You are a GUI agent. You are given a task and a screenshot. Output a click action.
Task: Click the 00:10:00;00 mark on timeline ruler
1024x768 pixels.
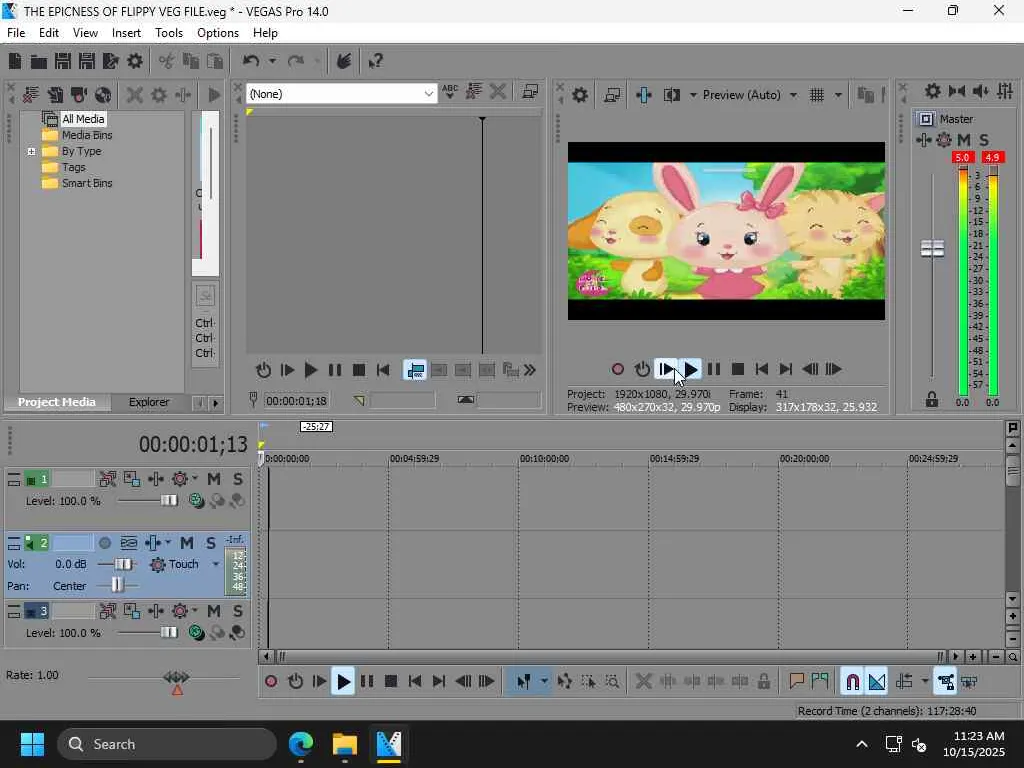click(544, 459)
